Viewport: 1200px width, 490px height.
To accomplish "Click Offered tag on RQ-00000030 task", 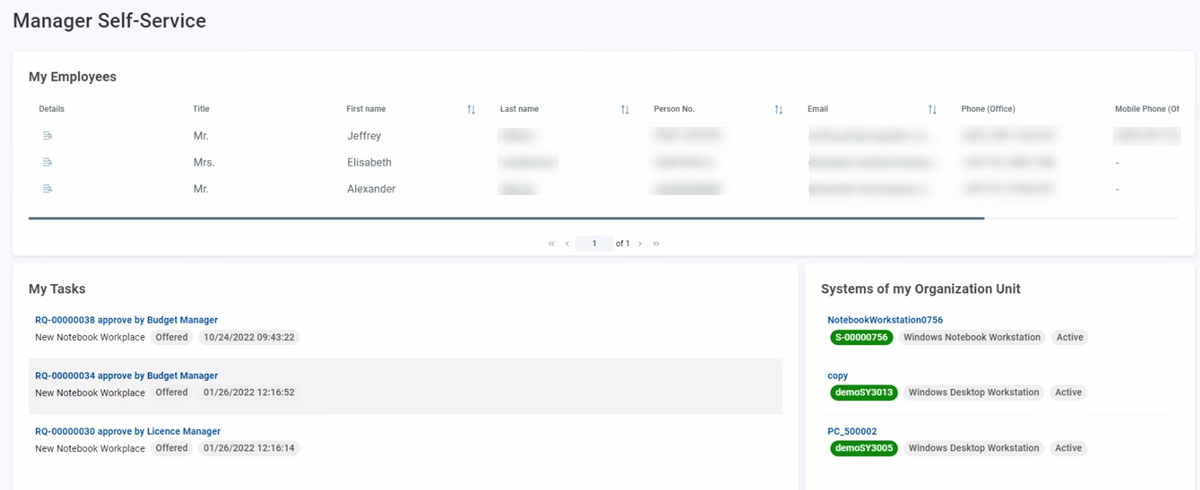I will (172, 448).
